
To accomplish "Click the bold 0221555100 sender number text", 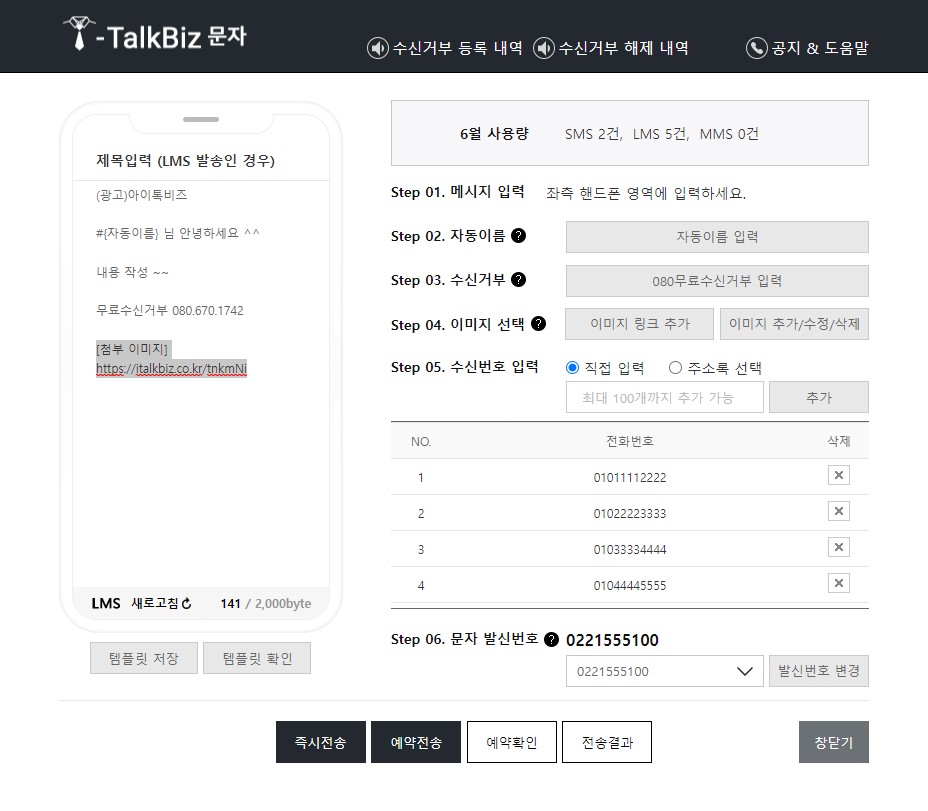I will point(612,640).
